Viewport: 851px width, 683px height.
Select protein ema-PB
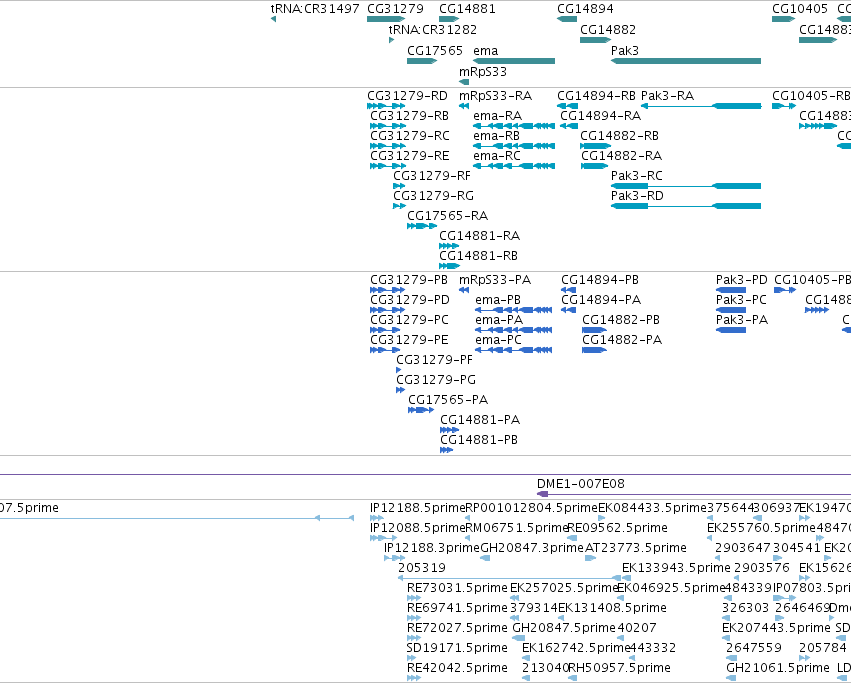tap(498, 300)
